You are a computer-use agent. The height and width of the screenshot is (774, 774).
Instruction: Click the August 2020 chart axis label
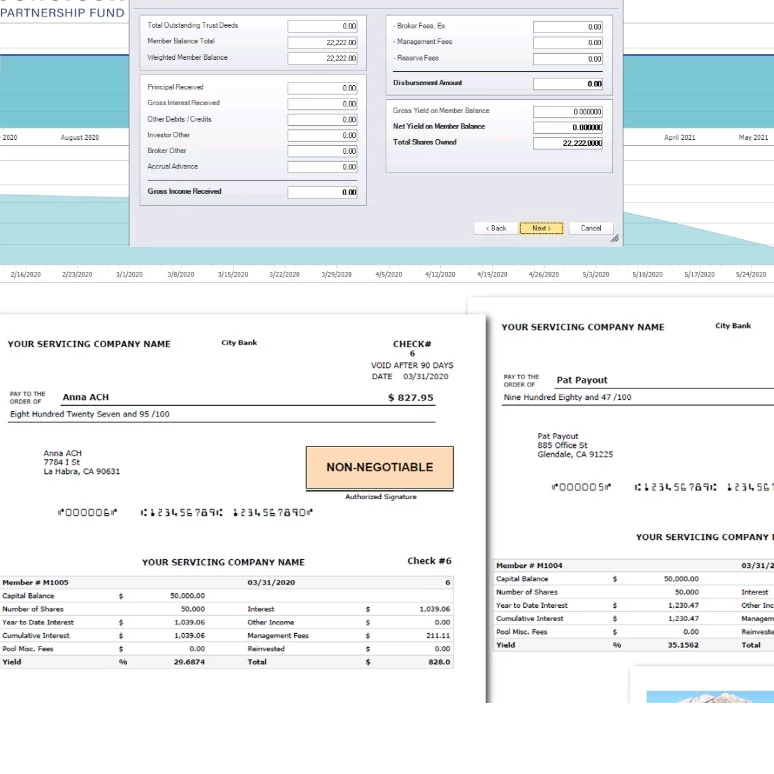pos(80,138)
